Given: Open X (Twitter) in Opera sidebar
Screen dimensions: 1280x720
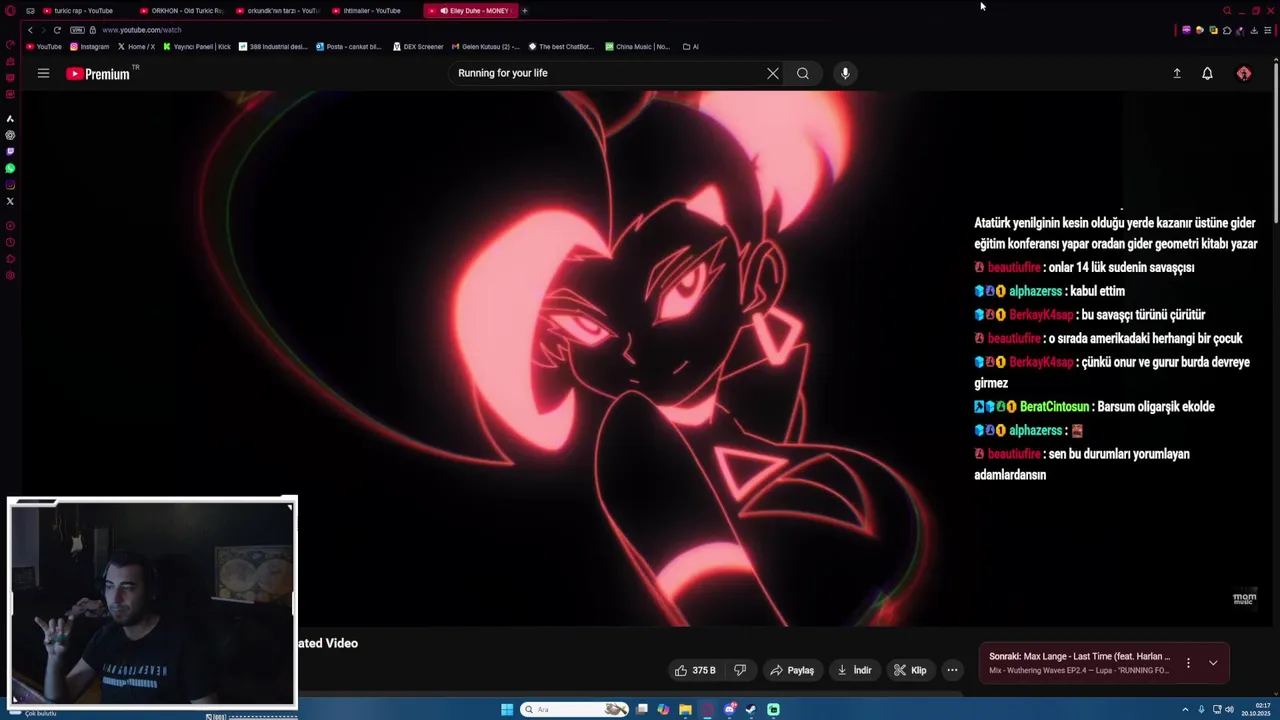Looking at the screenshot, I should coord(10,201).
